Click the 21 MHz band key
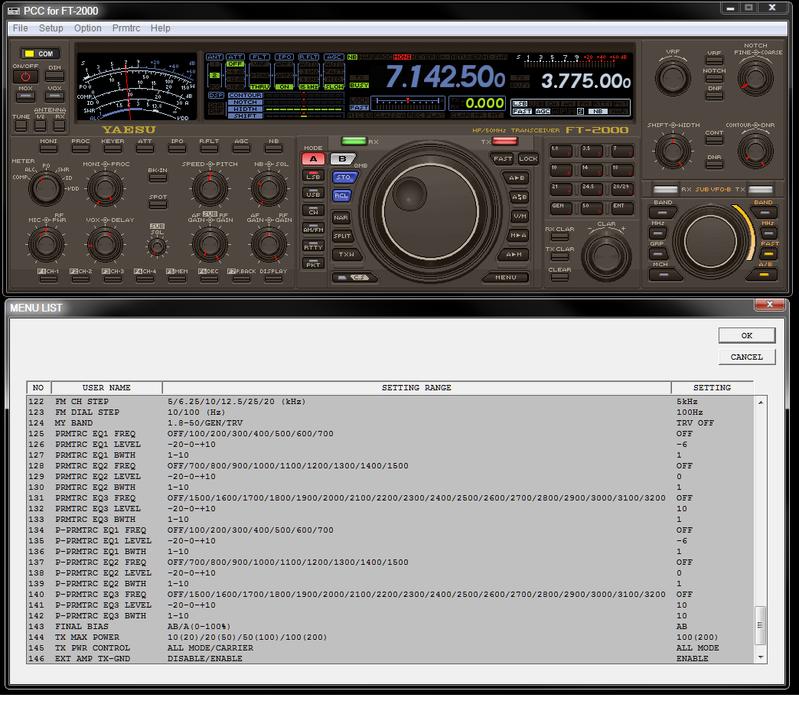This screenshot has height=701, width=799. (561, 189)
